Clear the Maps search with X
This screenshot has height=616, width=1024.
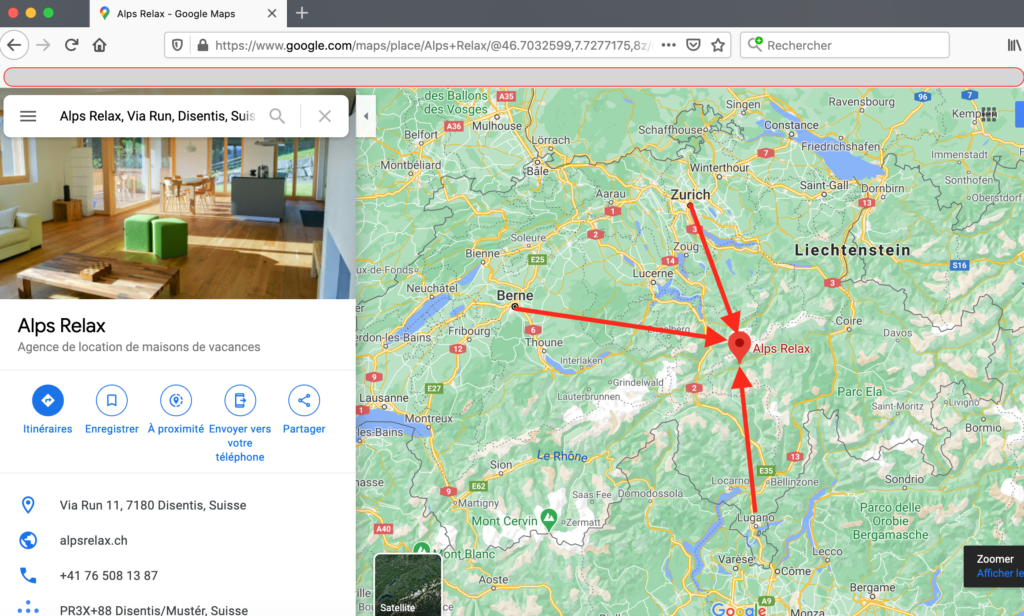pos(325,116)
